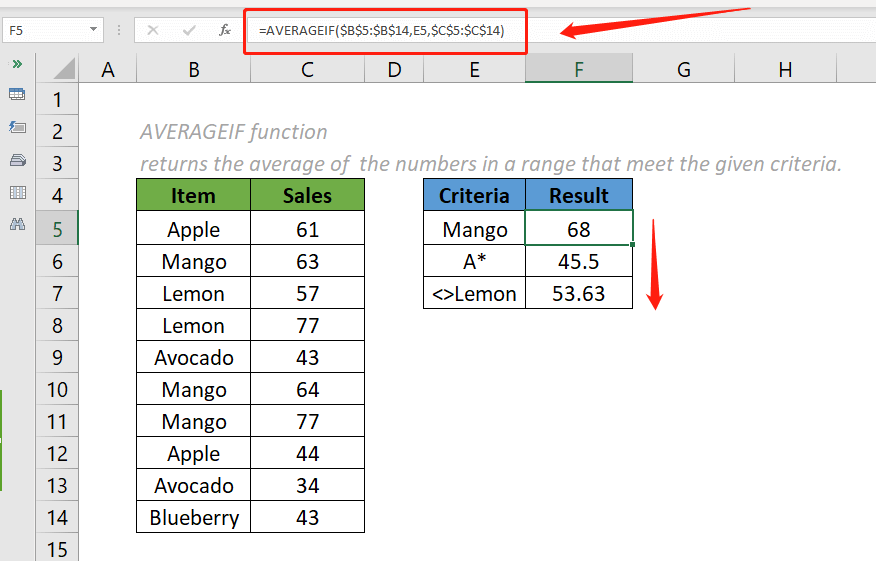Click the green Sales header cell

tap(307, 196)
